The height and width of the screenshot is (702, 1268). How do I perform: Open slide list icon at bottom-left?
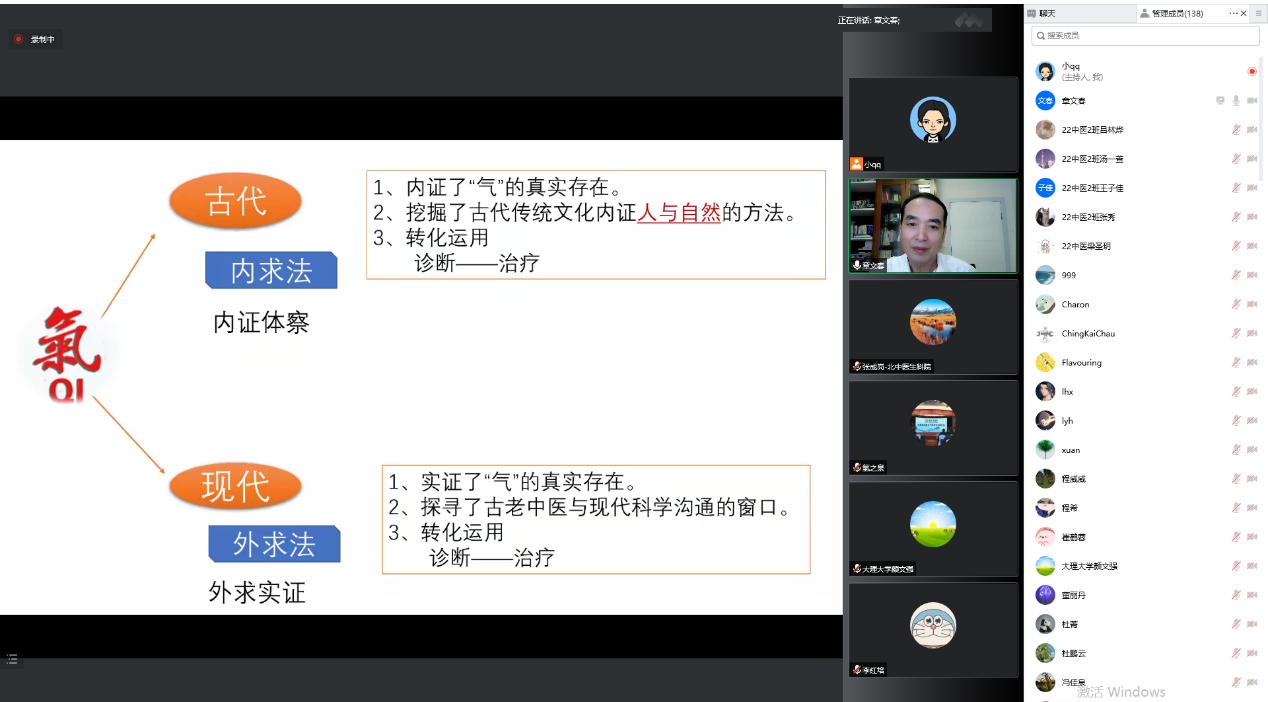click(x=12, y=659)
